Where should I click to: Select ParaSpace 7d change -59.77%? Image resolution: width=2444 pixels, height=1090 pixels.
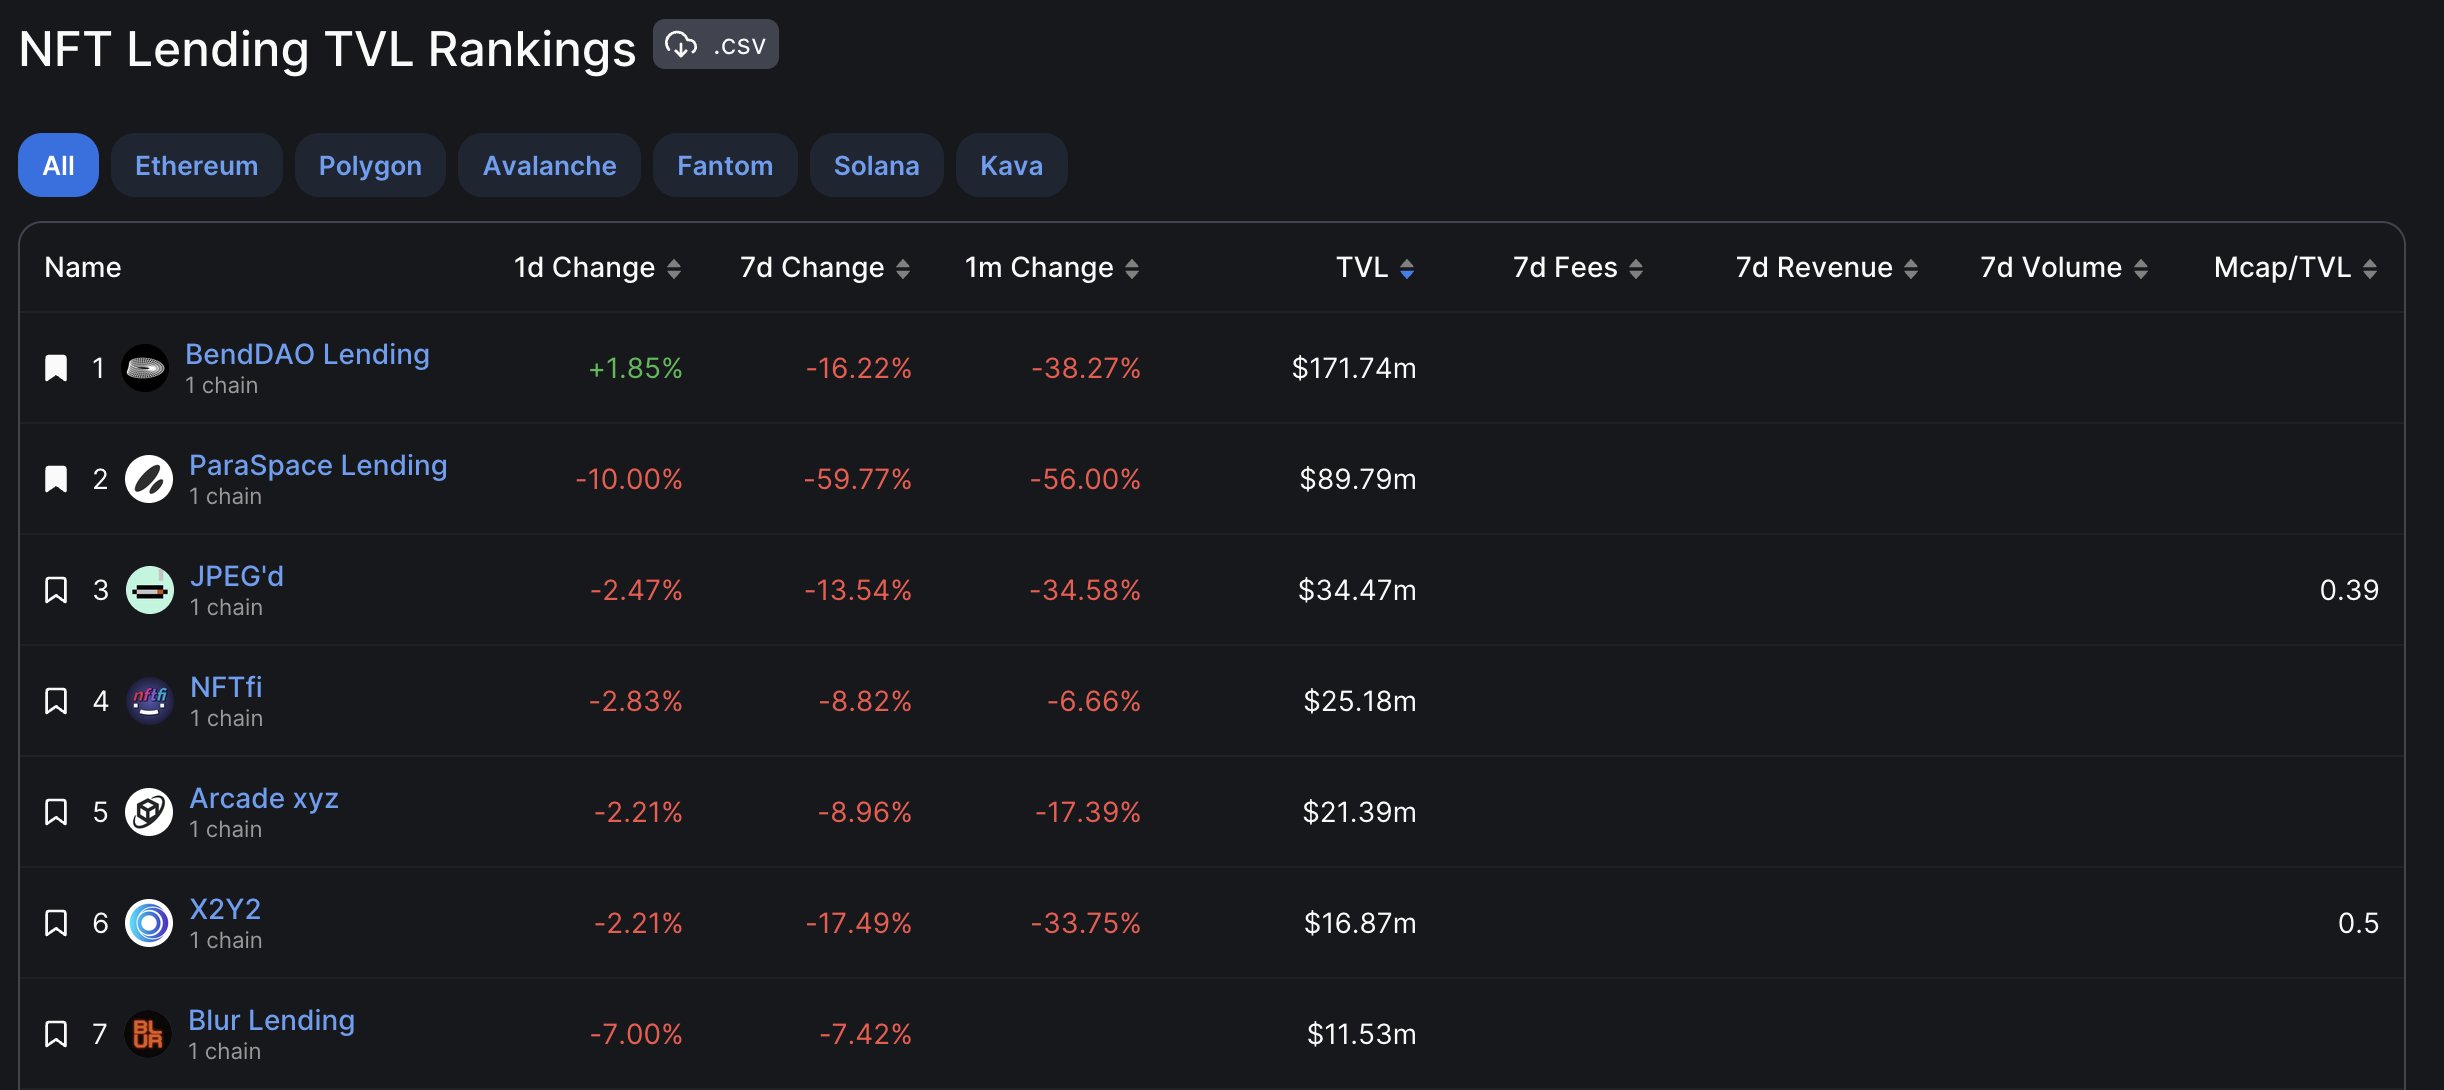[x=858, y=479]
